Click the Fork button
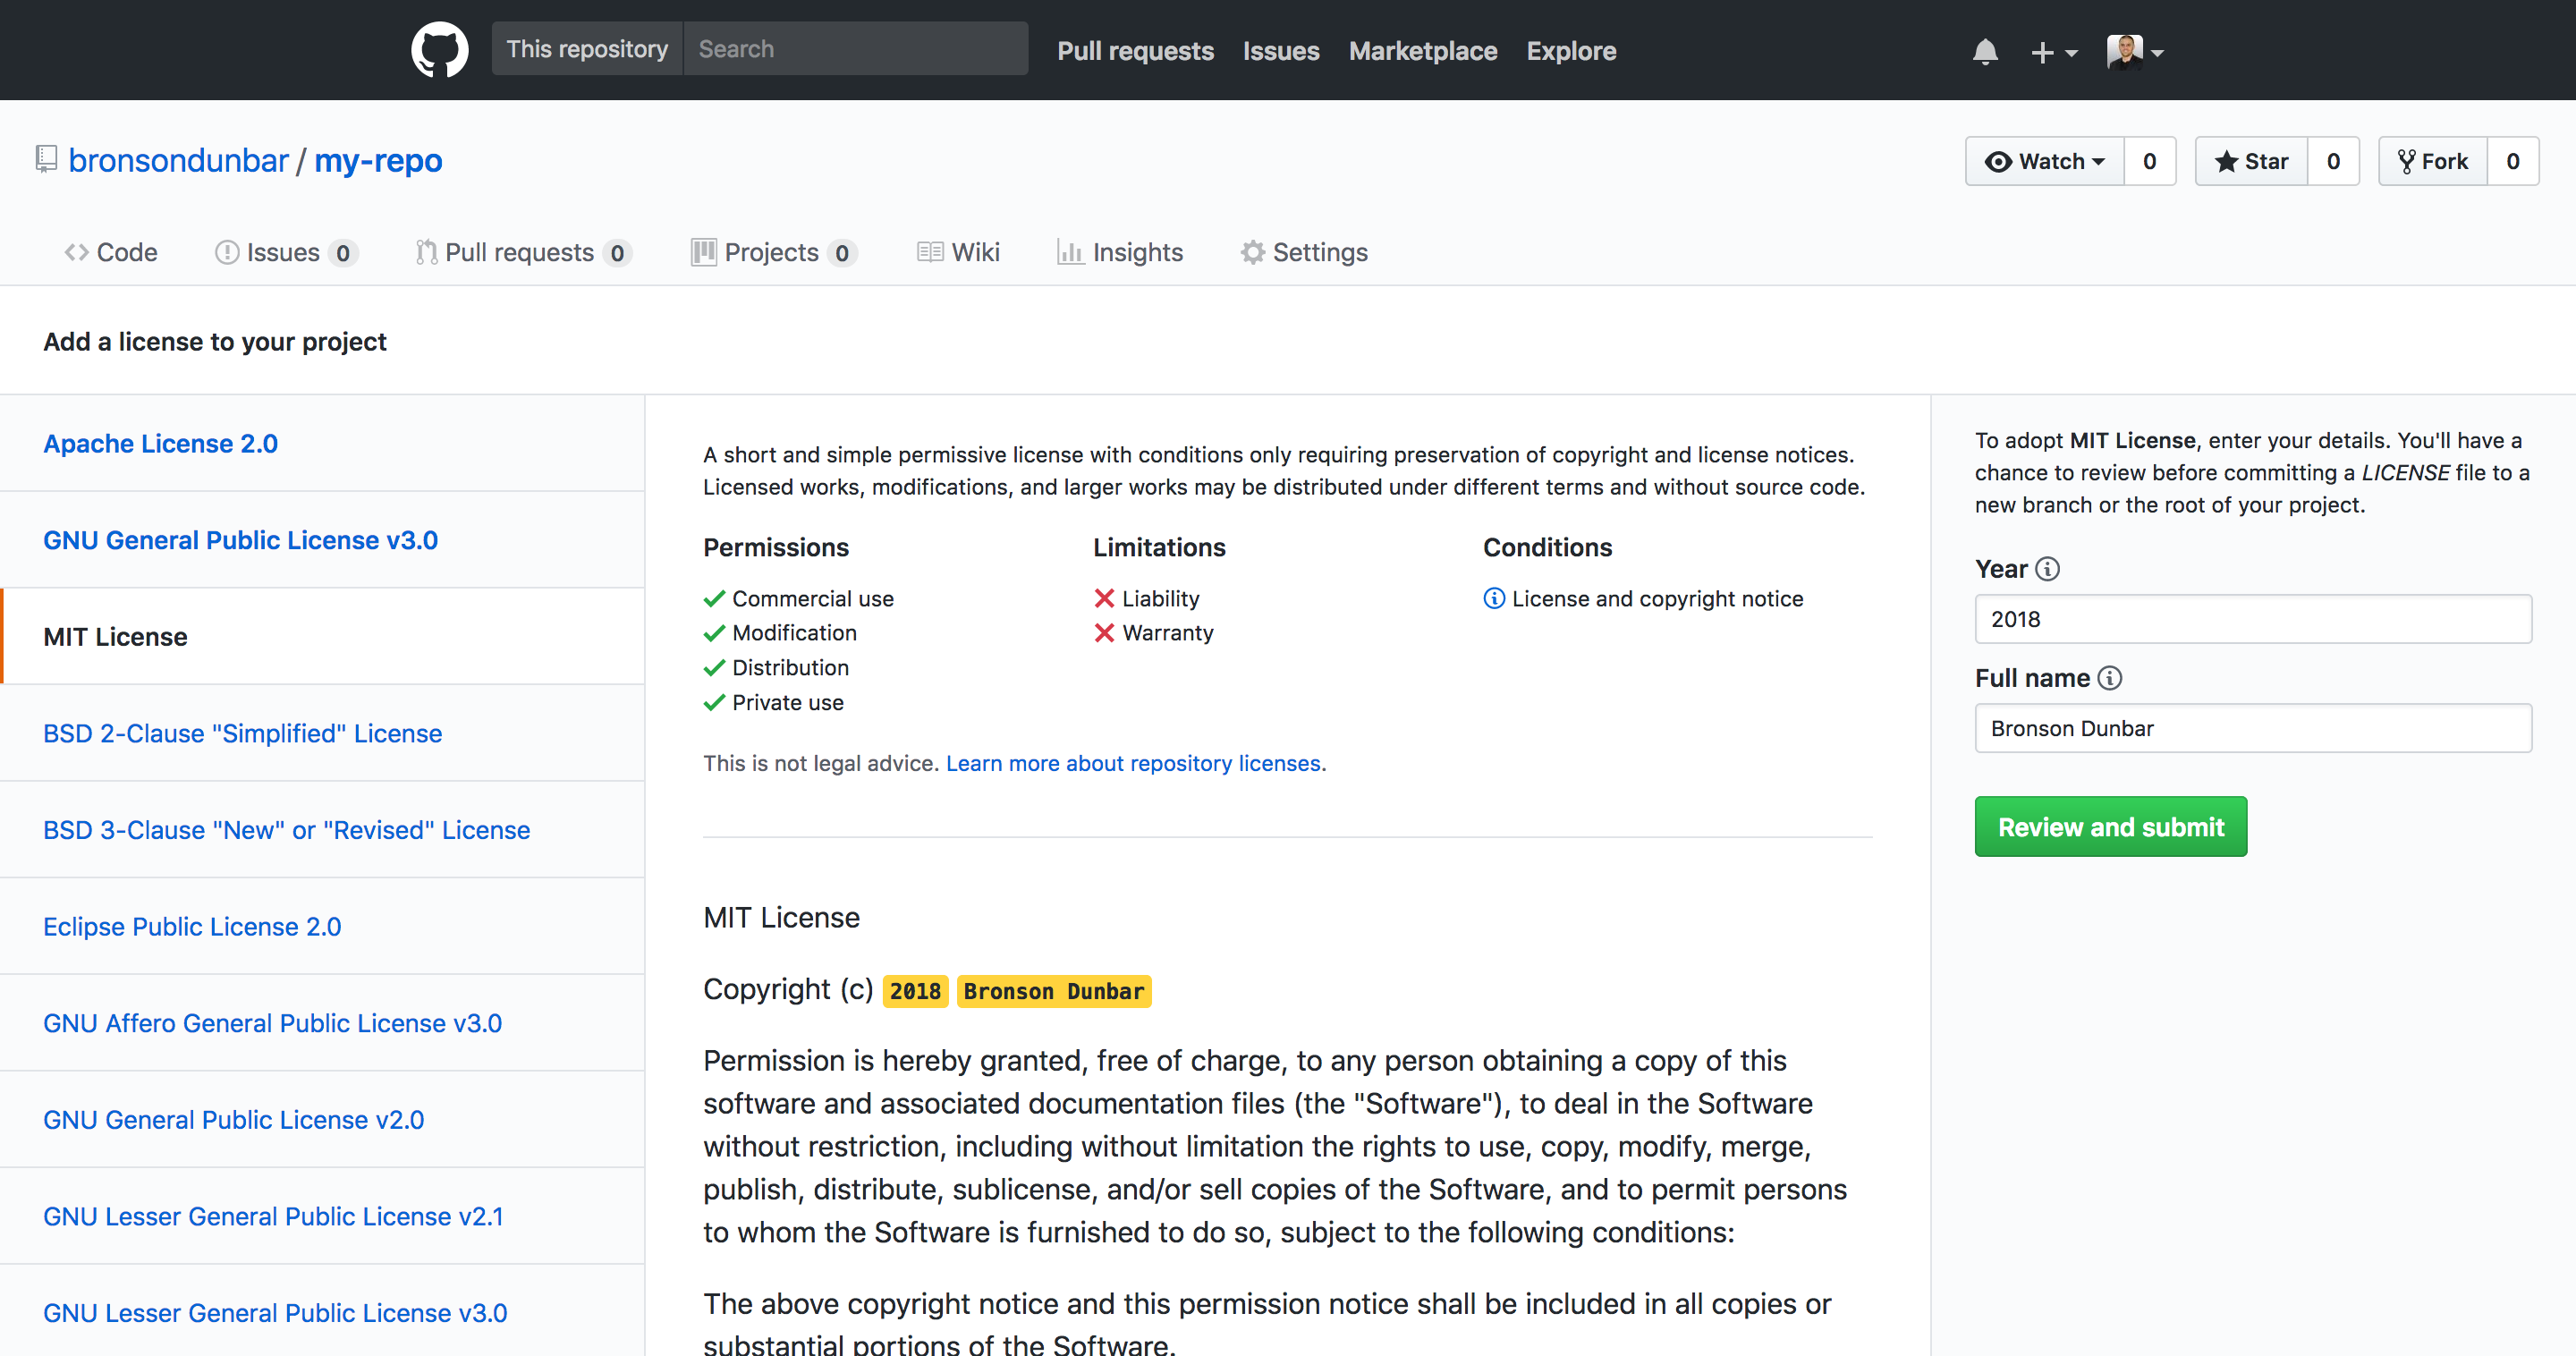Viewport: 2576px width, 1356px height. (2432, 161)
